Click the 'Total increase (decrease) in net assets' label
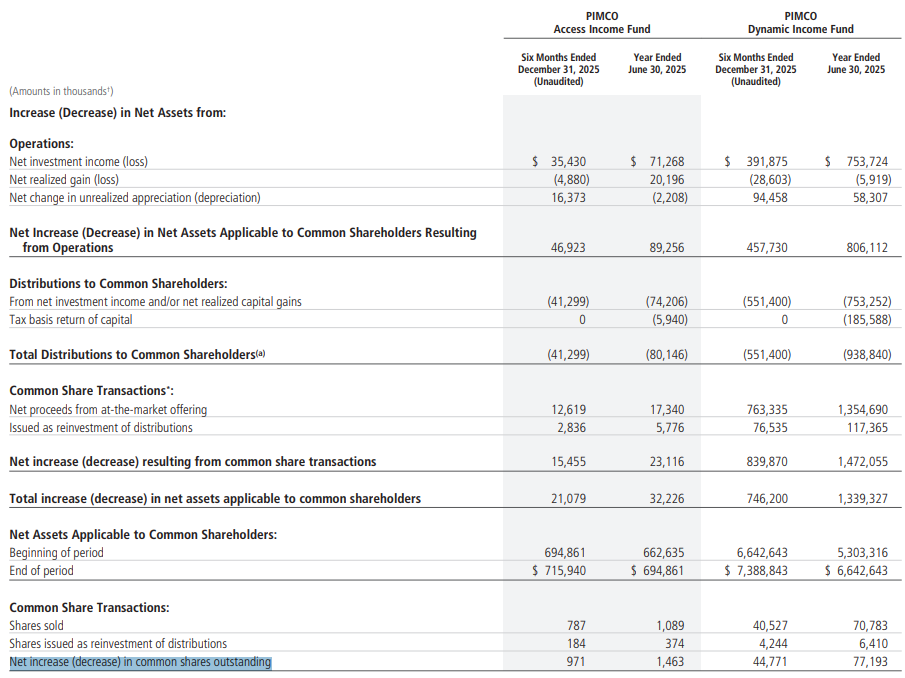 215,499
